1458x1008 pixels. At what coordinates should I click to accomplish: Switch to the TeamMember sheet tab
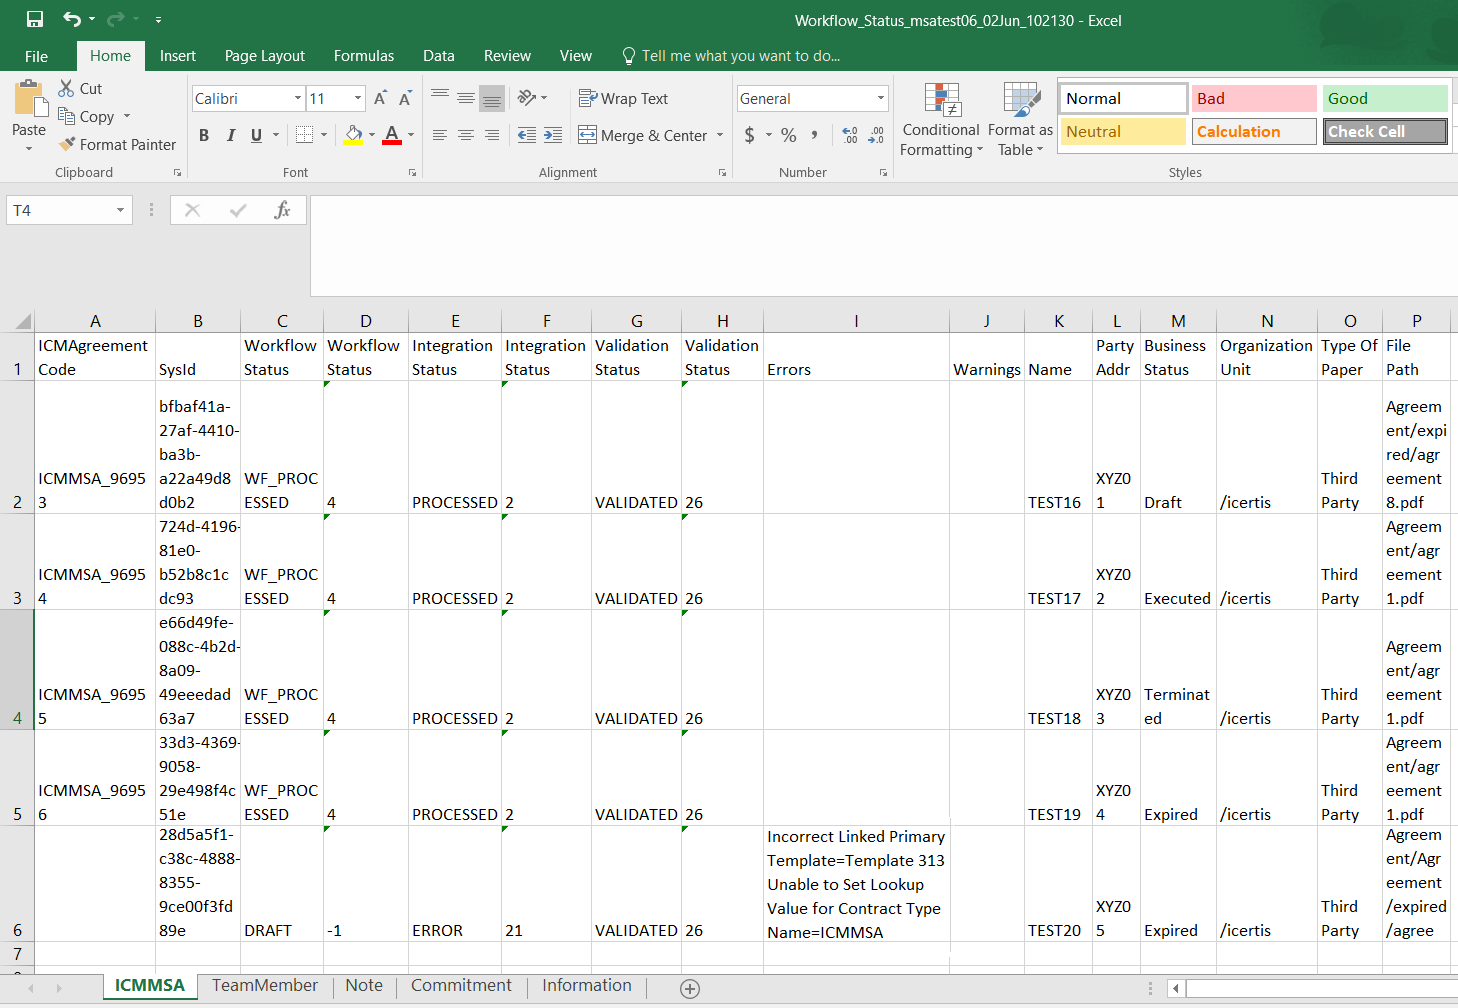point(265,985)
